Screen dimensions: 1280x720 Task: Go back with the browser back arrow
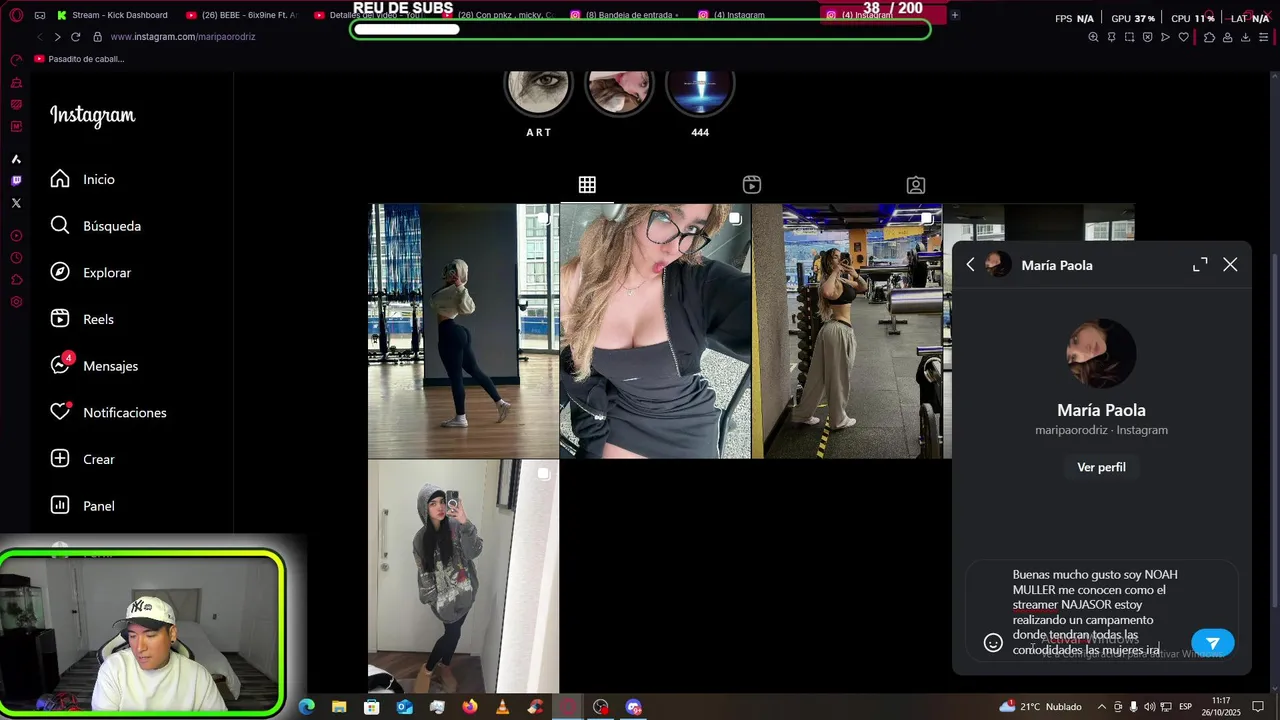pos(39,37)
